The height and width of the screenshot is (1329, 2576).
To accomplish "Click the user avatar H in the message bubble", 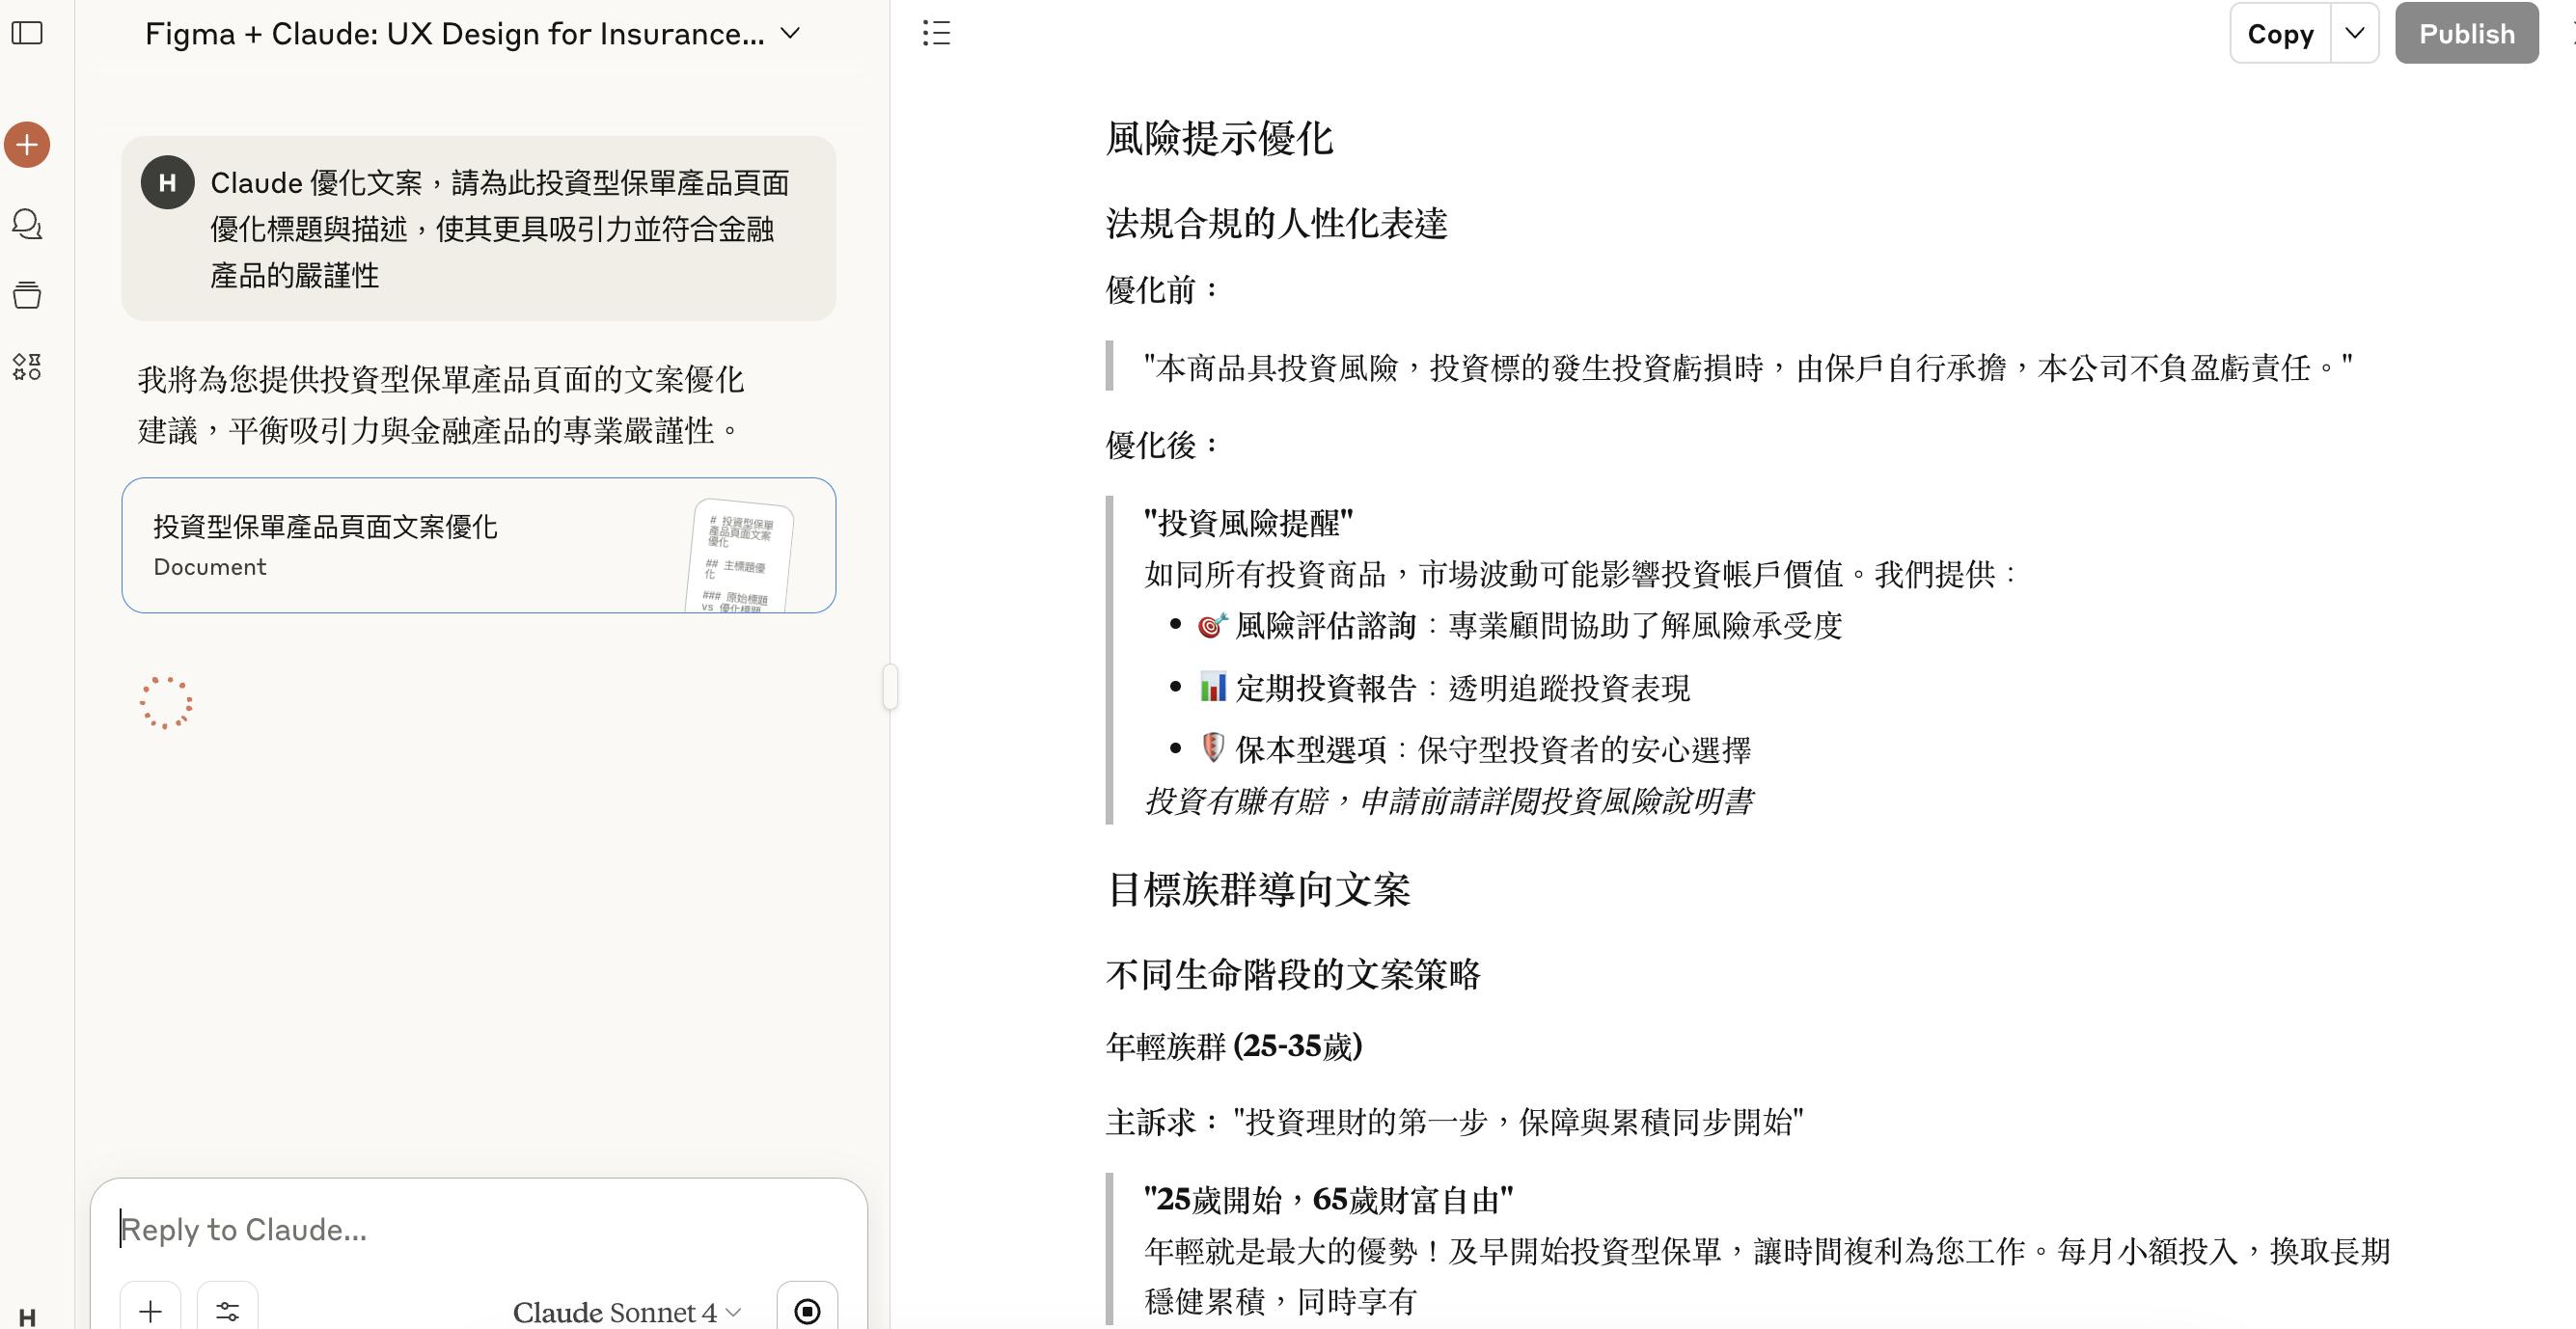I will point(167,182).
